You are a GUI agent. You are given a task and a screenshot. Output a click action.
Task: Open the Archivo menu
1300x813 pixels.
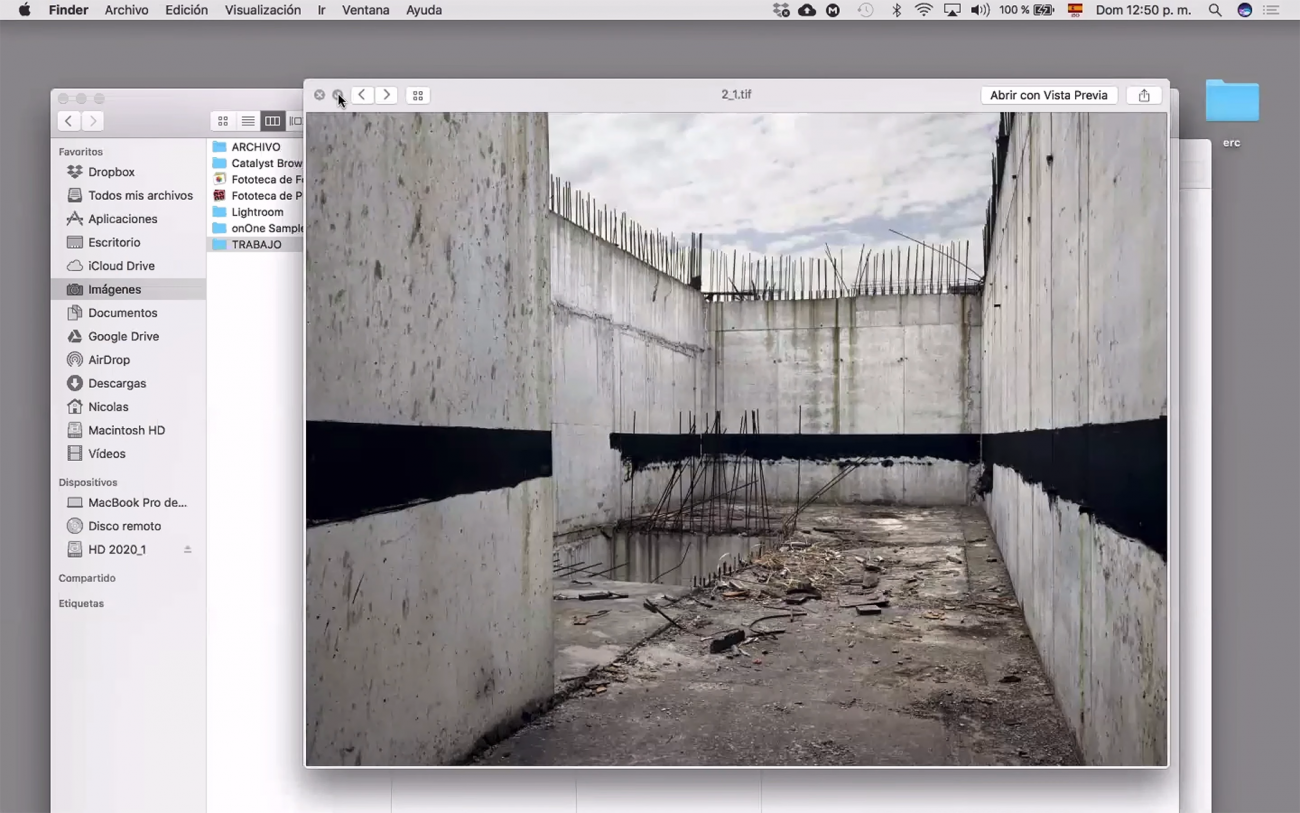[x=126, y=10]
